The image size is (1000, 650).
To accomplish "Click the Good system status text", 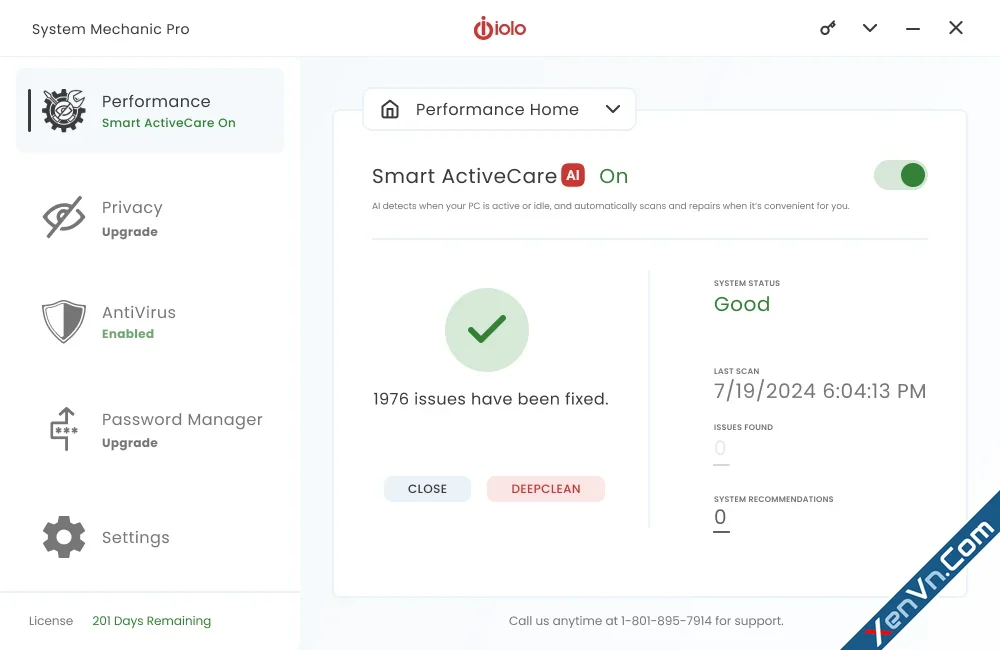I will (742, 304).
